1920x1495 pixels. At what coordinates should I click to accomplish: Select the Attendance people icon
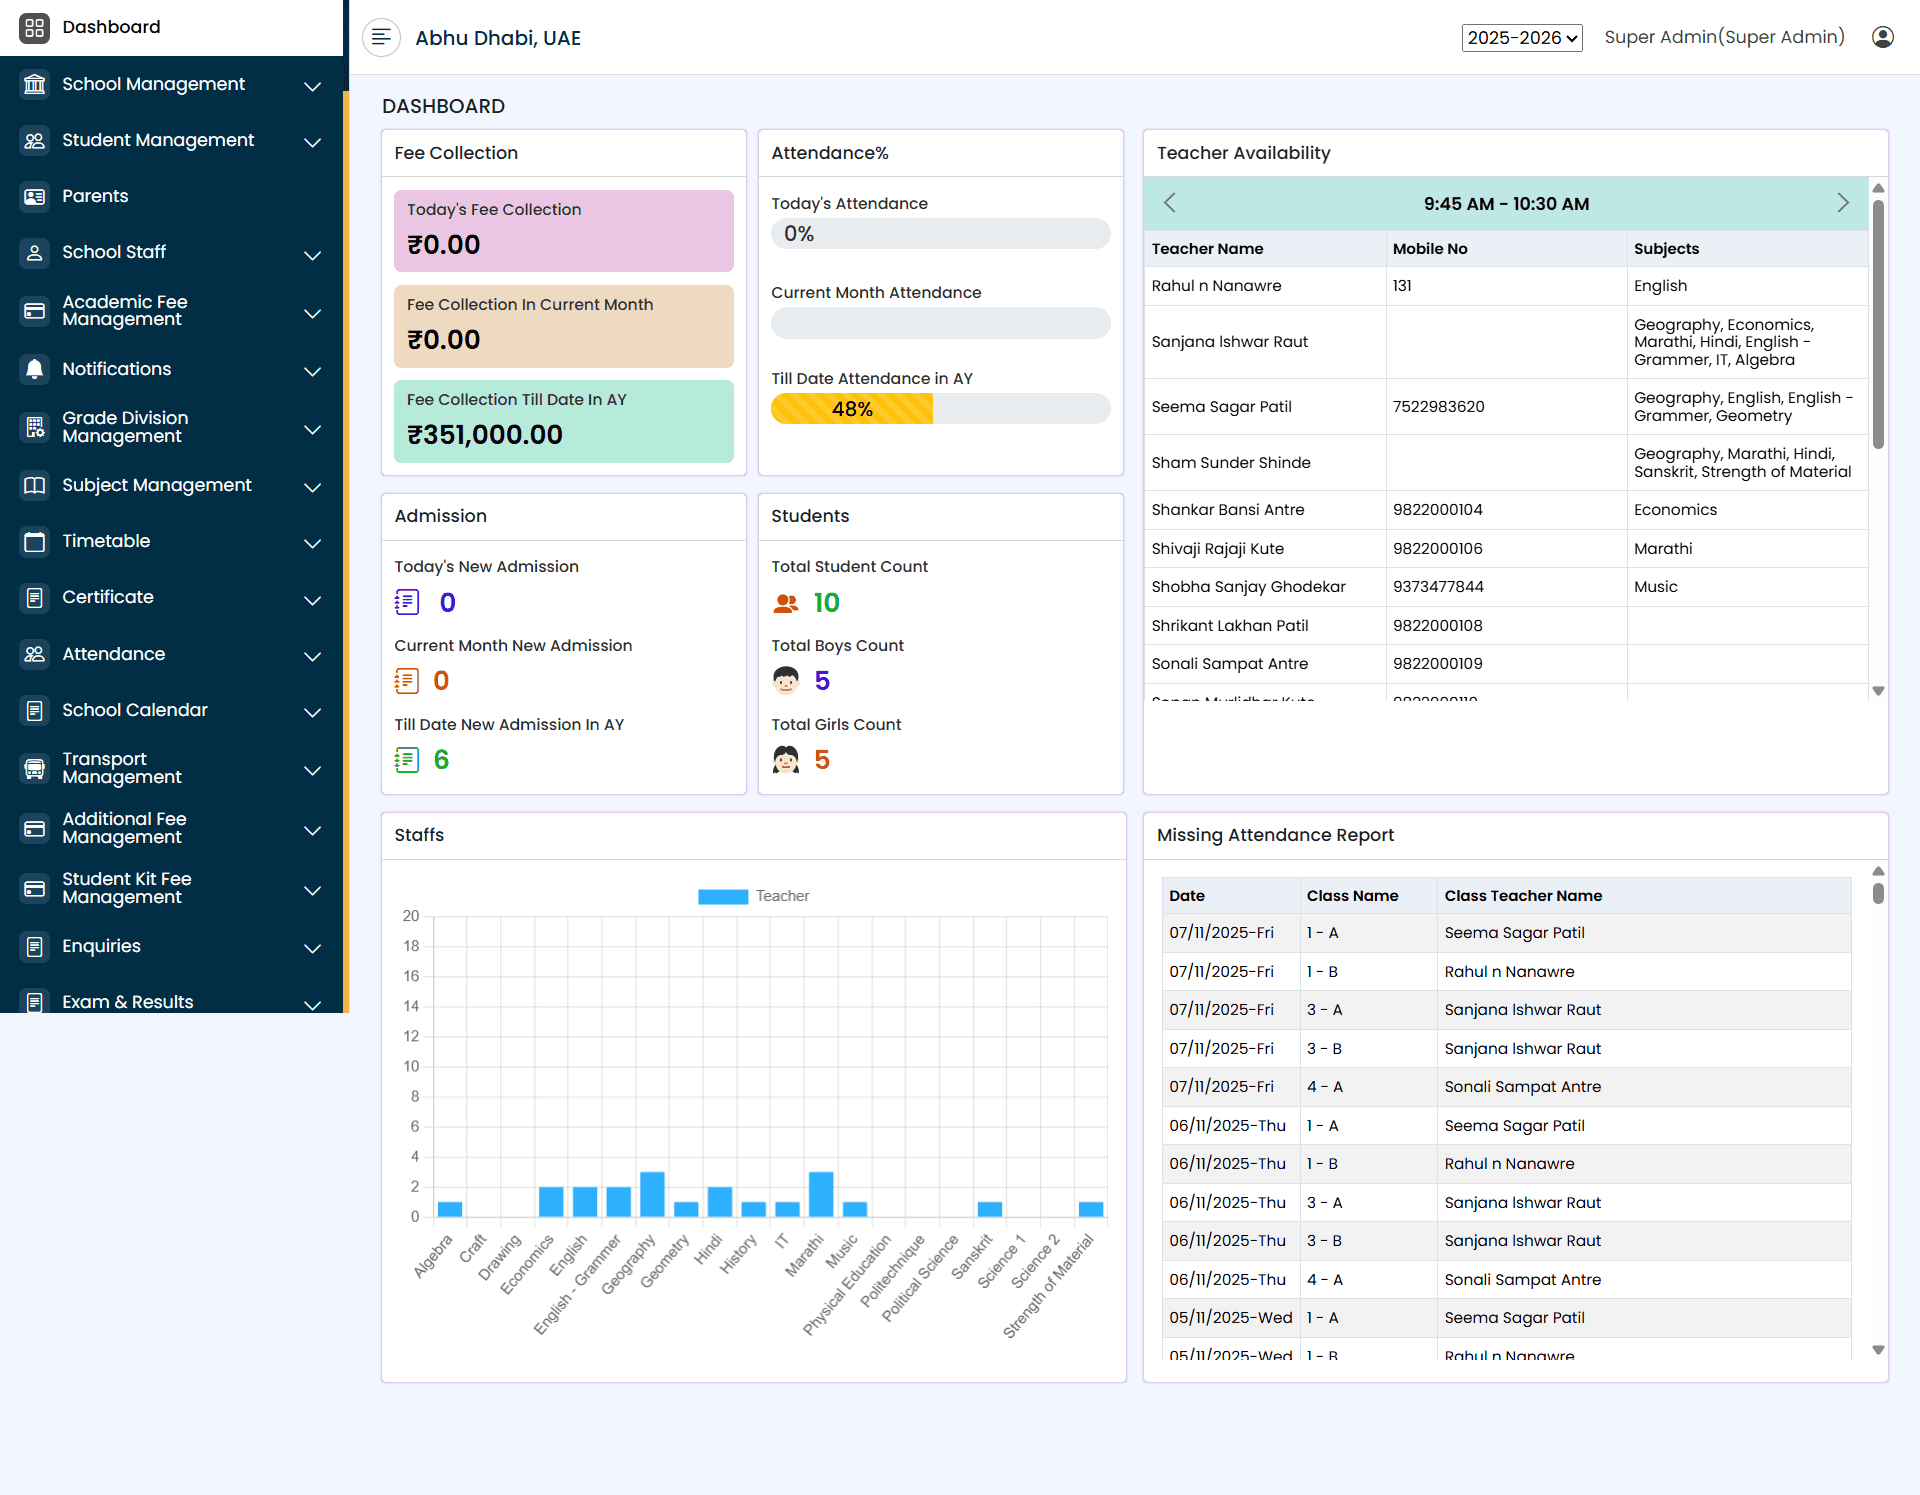(x=35, y=654)
